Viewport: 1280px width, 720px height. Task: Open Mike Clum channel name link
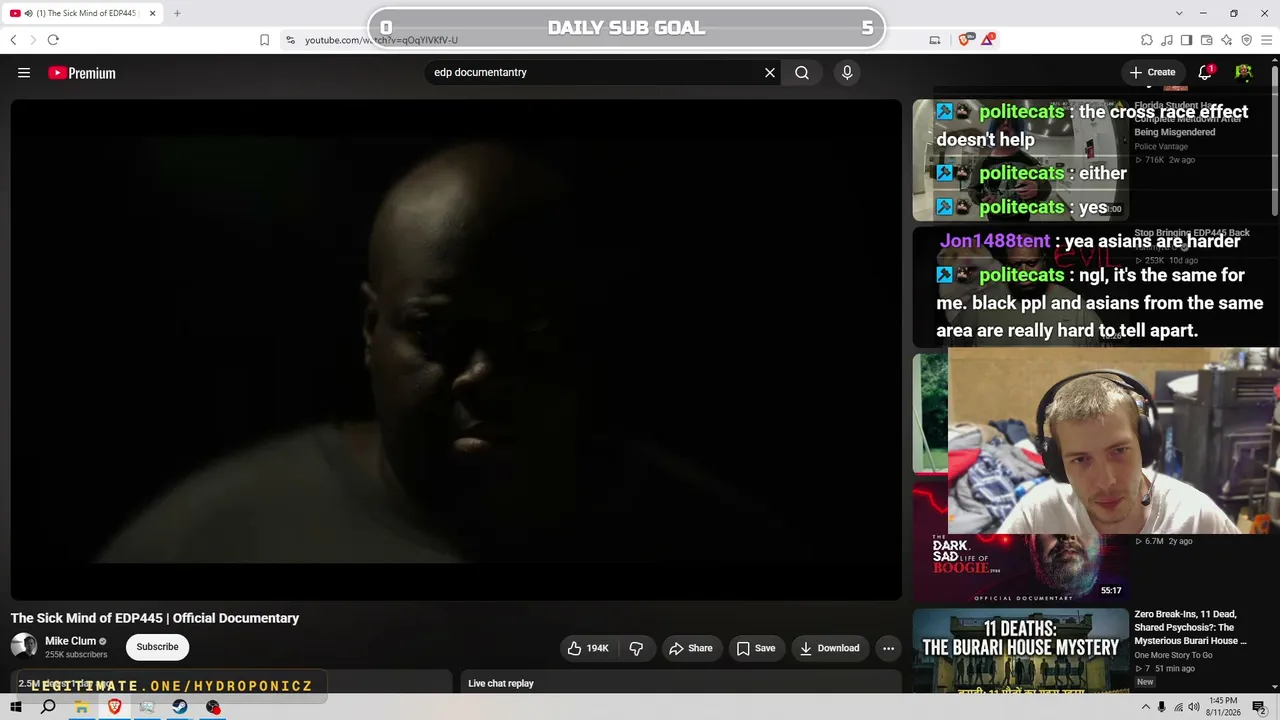[70, 641]
